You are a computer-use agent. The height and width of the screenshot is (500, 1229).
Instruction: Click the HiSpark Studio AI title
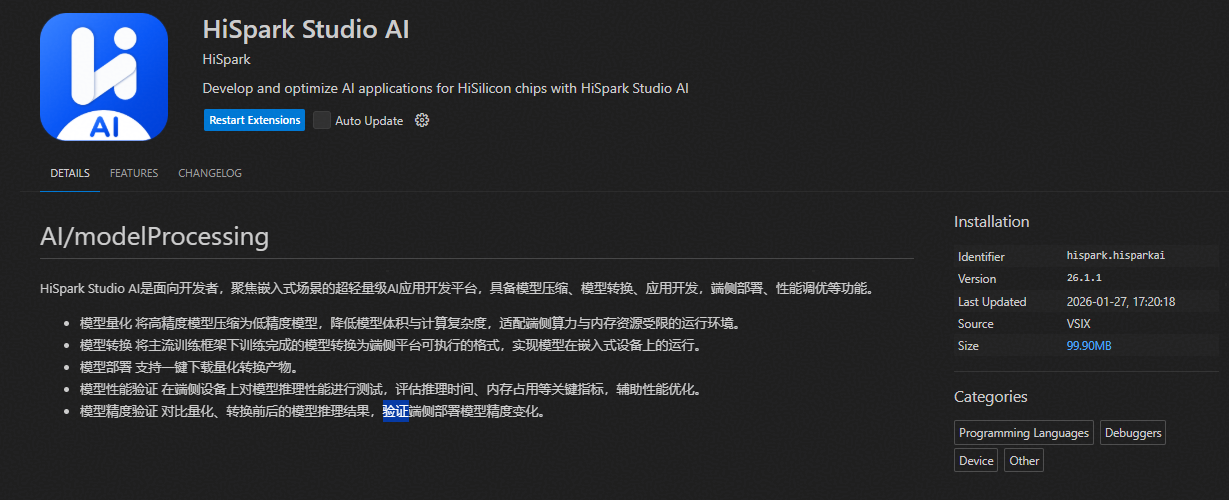306,29
